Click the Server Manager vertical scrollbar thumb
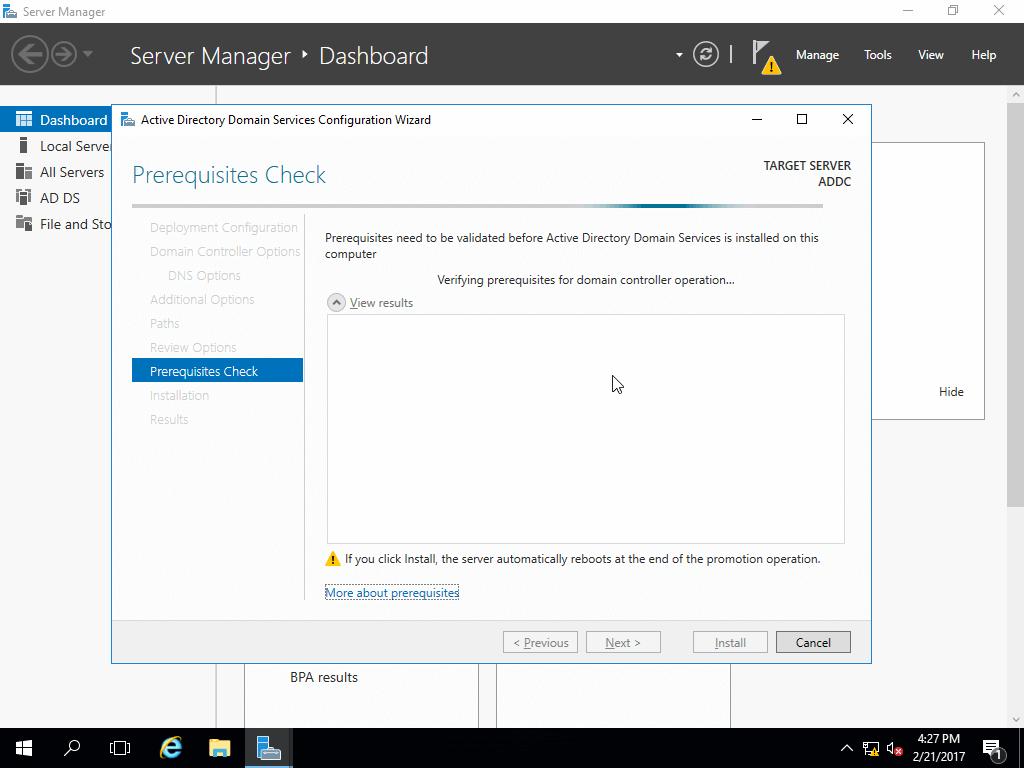This screenshot has height=768, width=1024. (1016, 304)
